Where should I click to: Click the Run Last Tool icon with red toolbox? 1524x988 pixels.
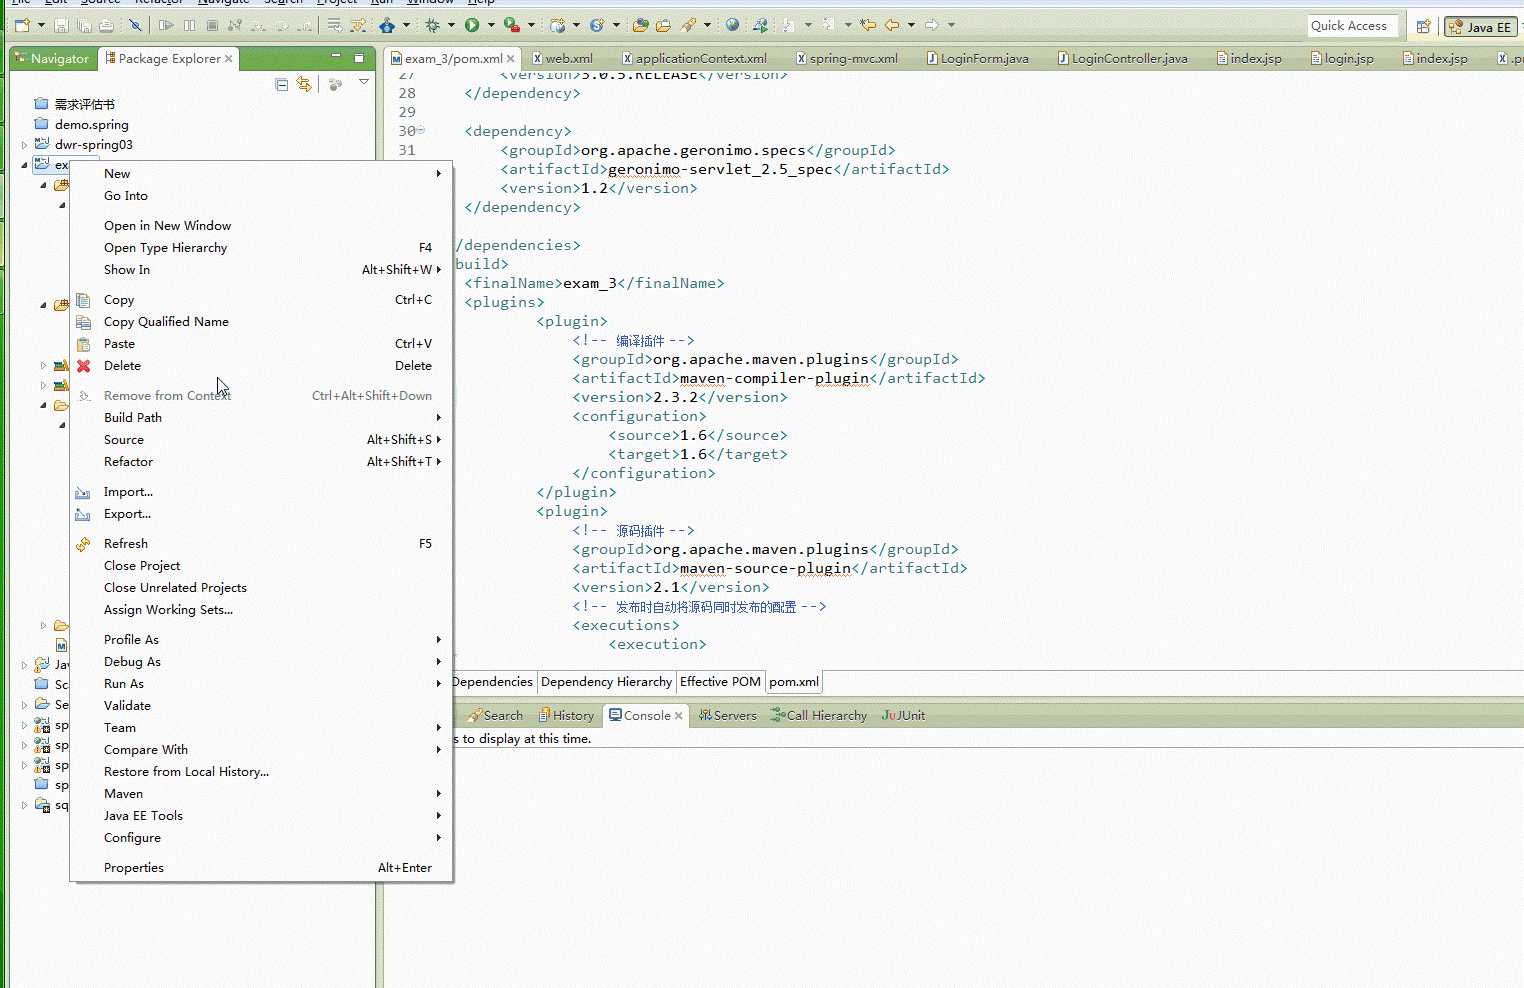point(512,25)
